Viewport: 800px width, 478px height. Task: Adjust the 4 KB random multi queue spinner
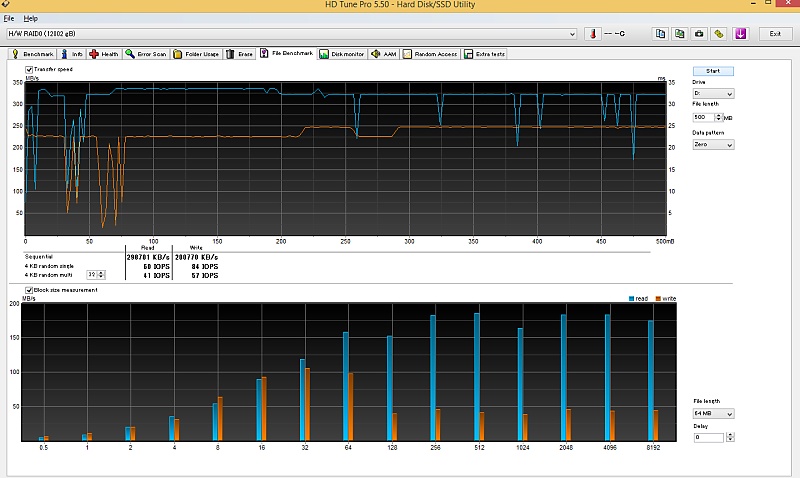click(x=101, y=275)
